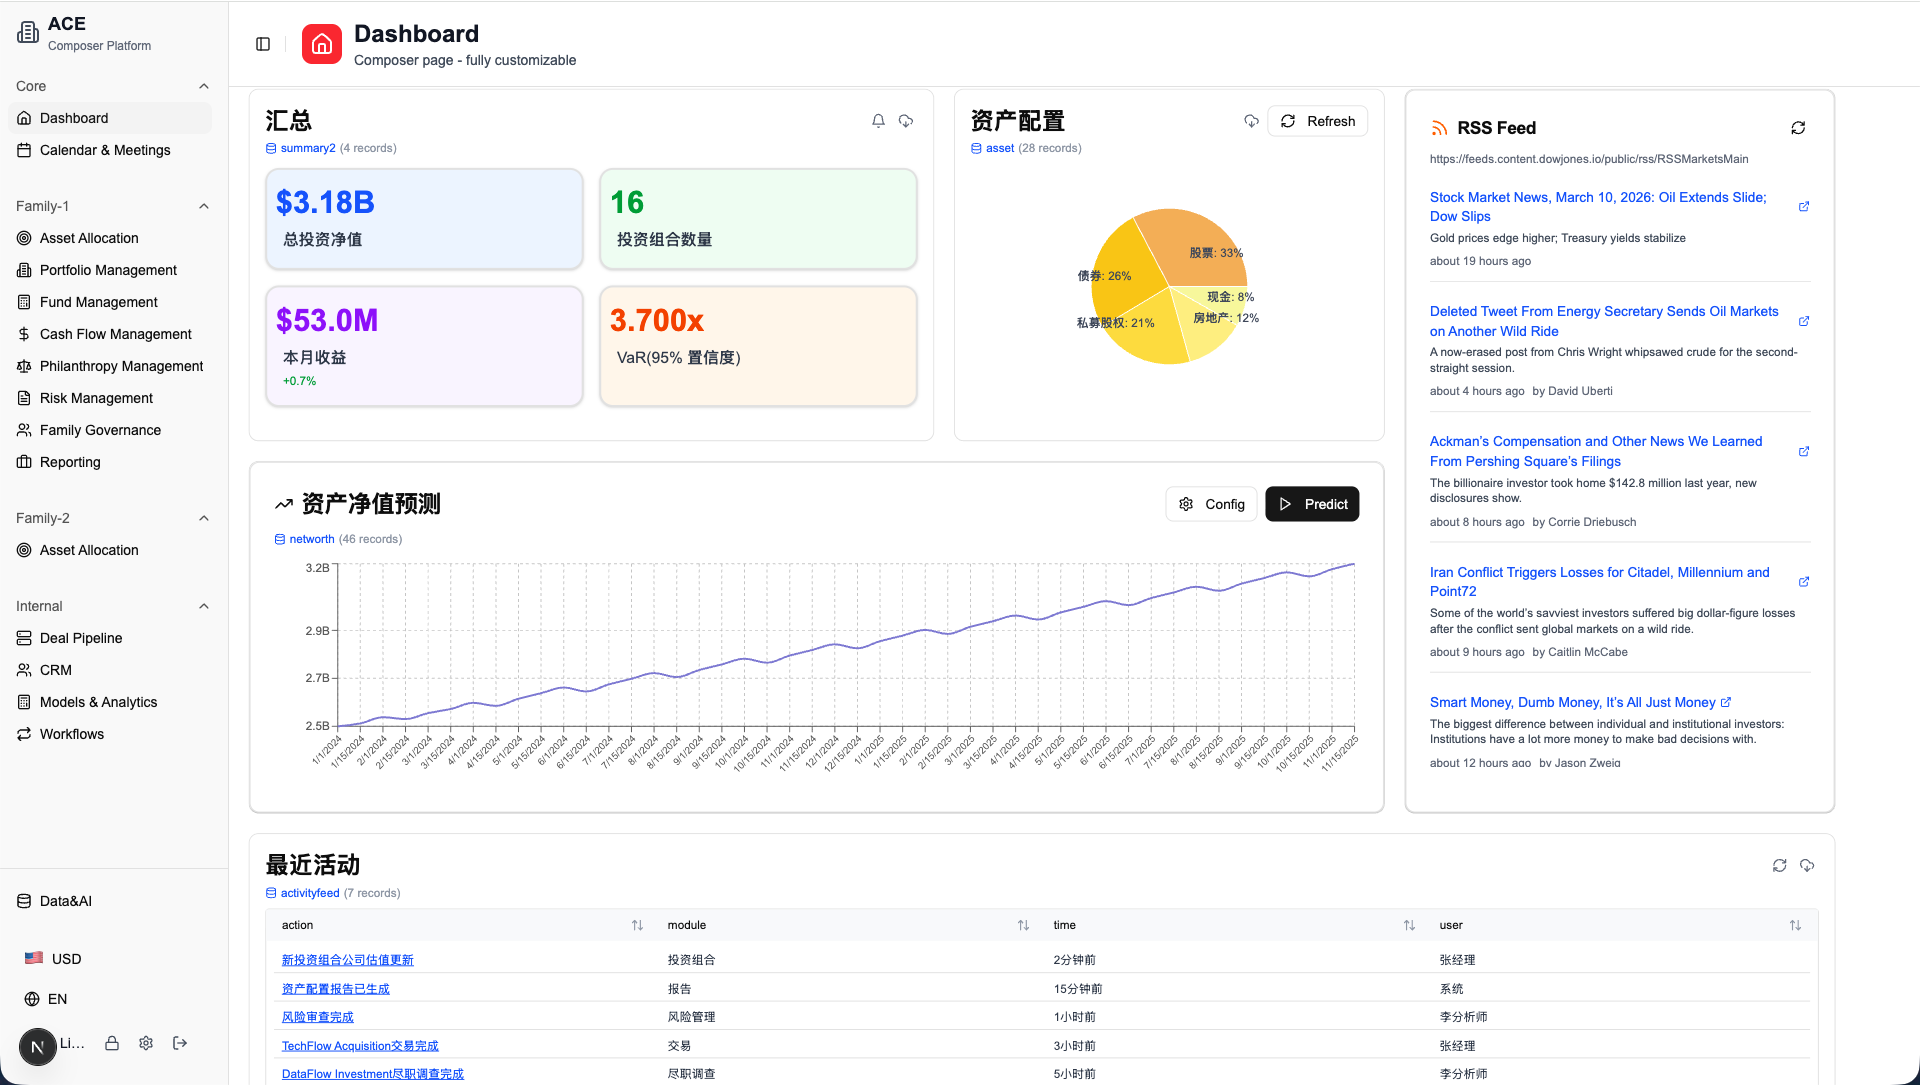This screenshot has height=1085, width=1920.
Task: Open the settings gear in sidebar footer
Action: point(146,1043)
